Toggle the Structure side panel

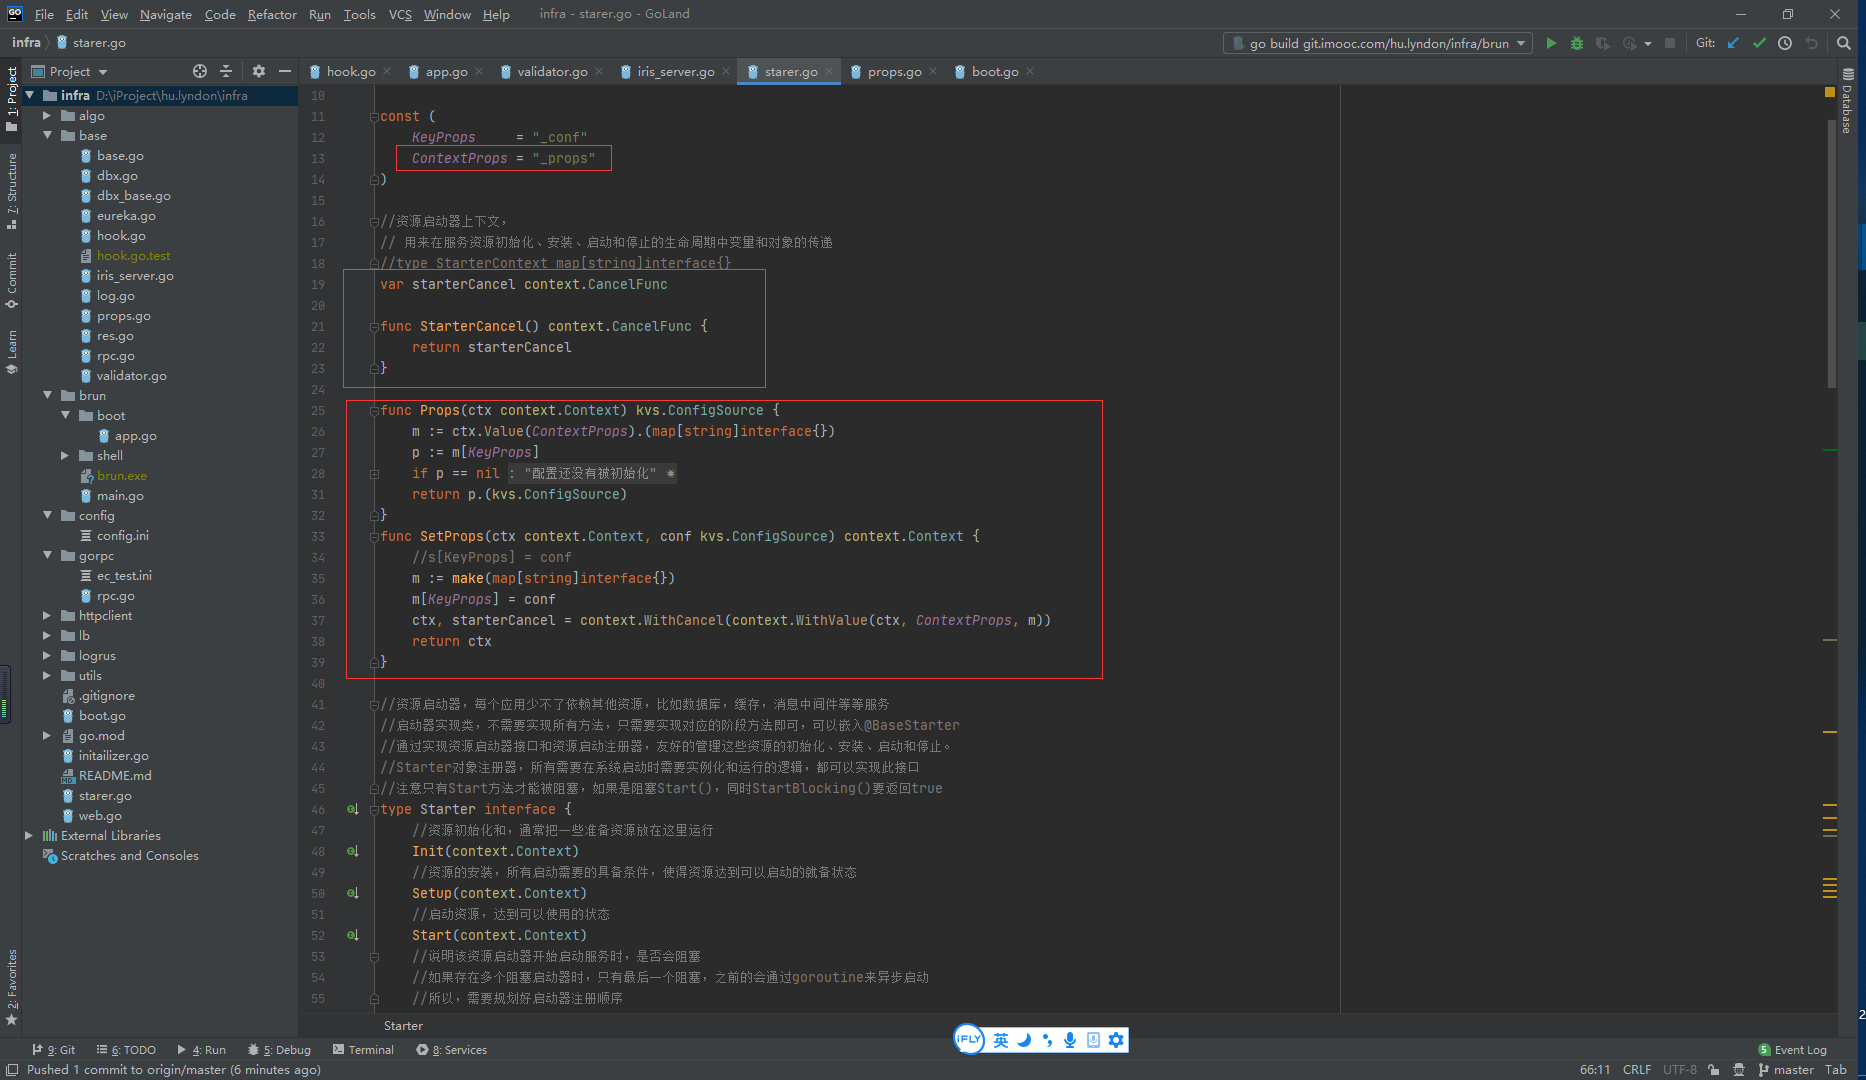coord(12,190)
